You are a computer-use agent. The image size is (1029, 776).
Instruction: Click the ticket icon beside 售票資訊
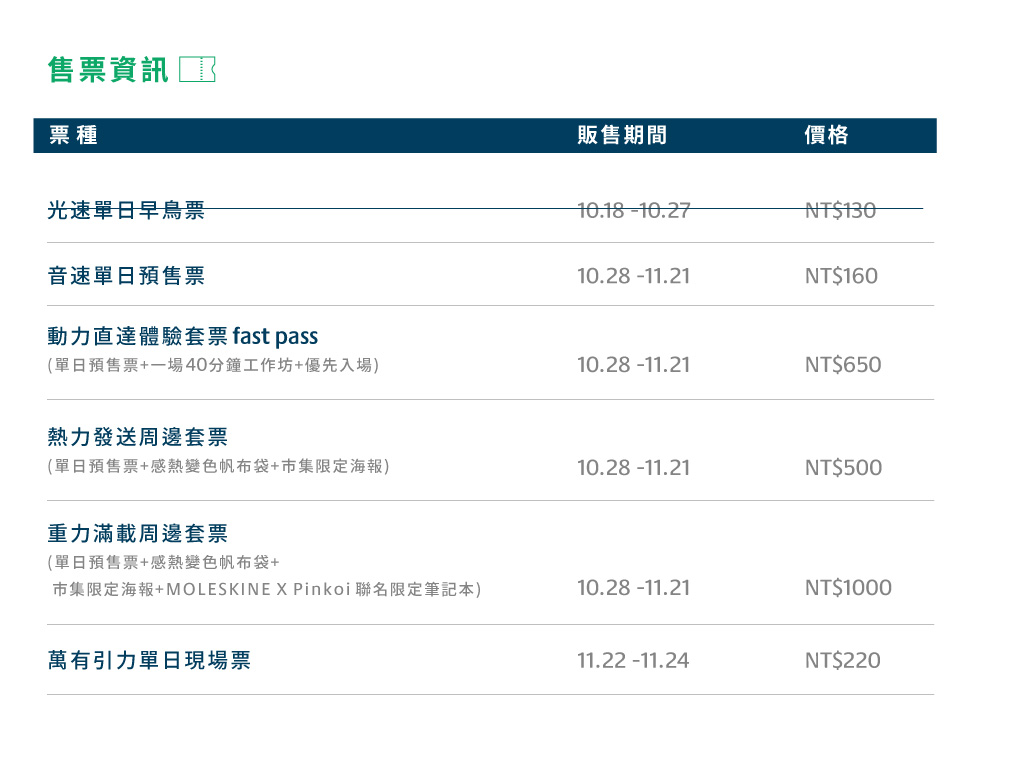point(197,69)
